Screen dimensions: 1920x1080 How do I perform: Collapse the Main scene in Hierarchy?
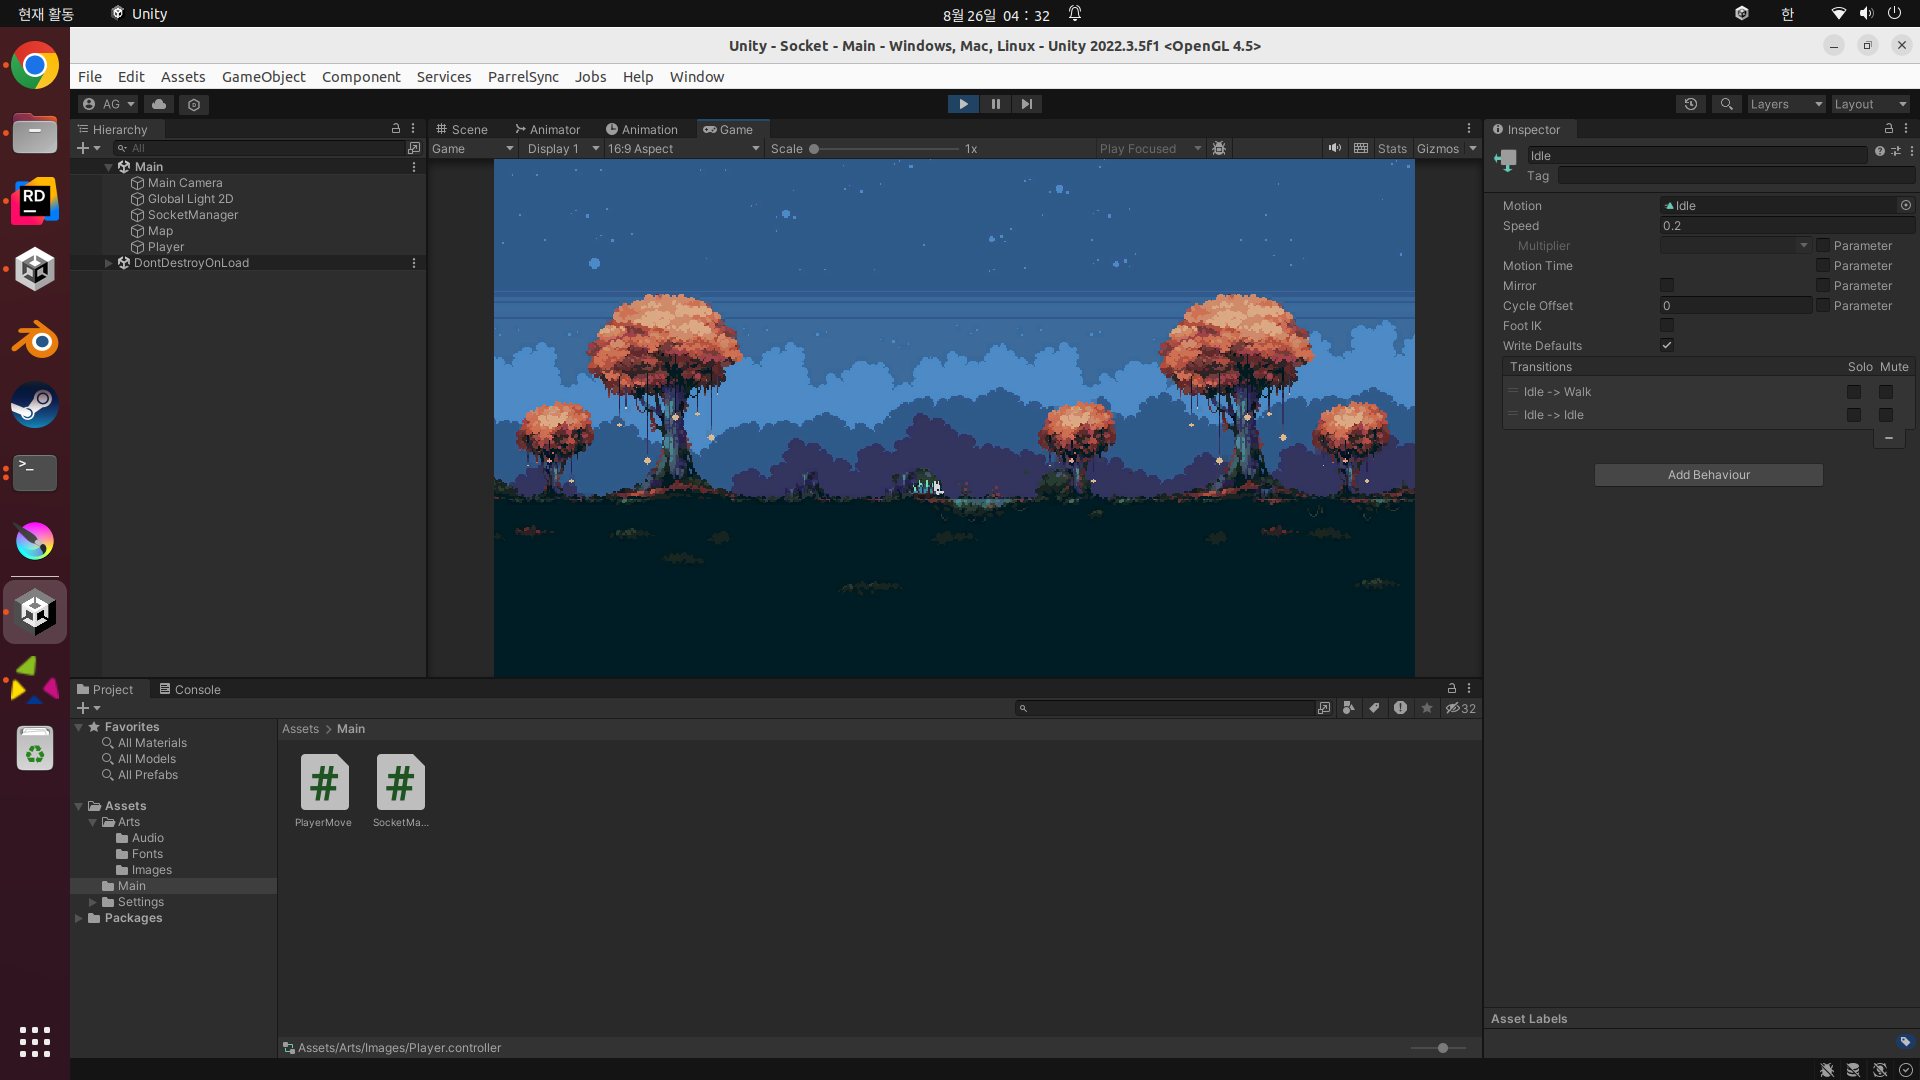click(109, 167)
